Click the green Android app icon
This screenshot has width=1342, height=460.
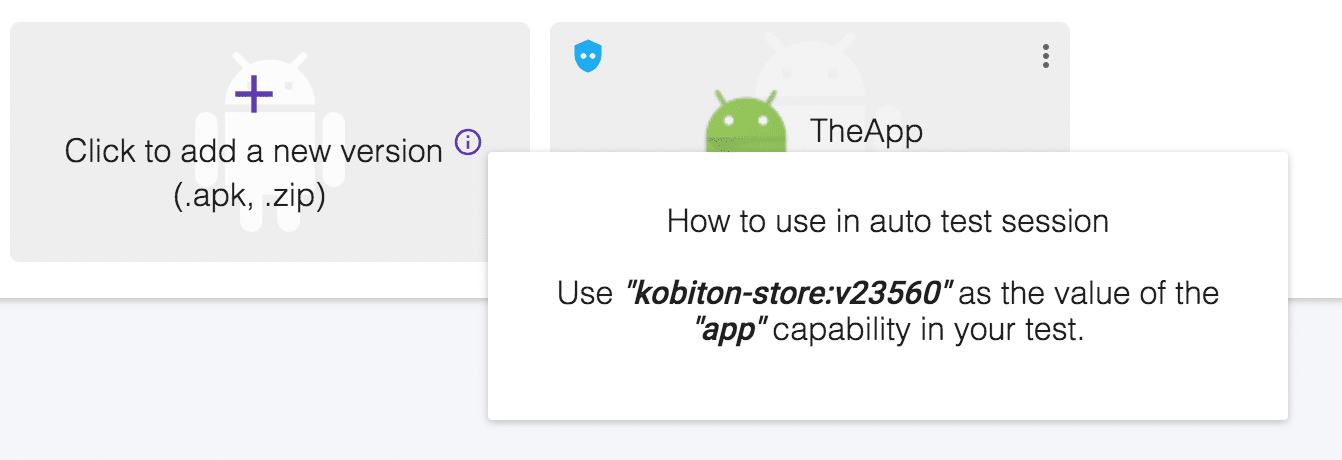coord(742,123)
